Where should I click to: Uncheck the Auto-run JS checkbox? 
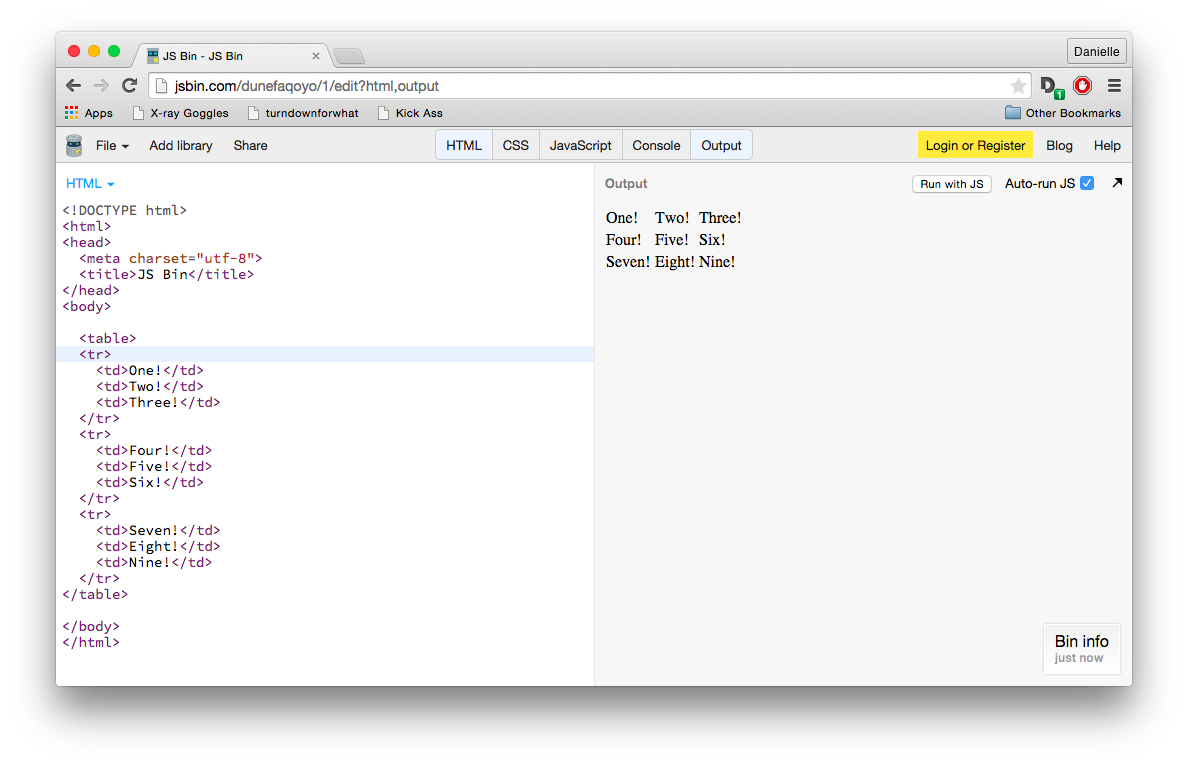click(1086, 183)
